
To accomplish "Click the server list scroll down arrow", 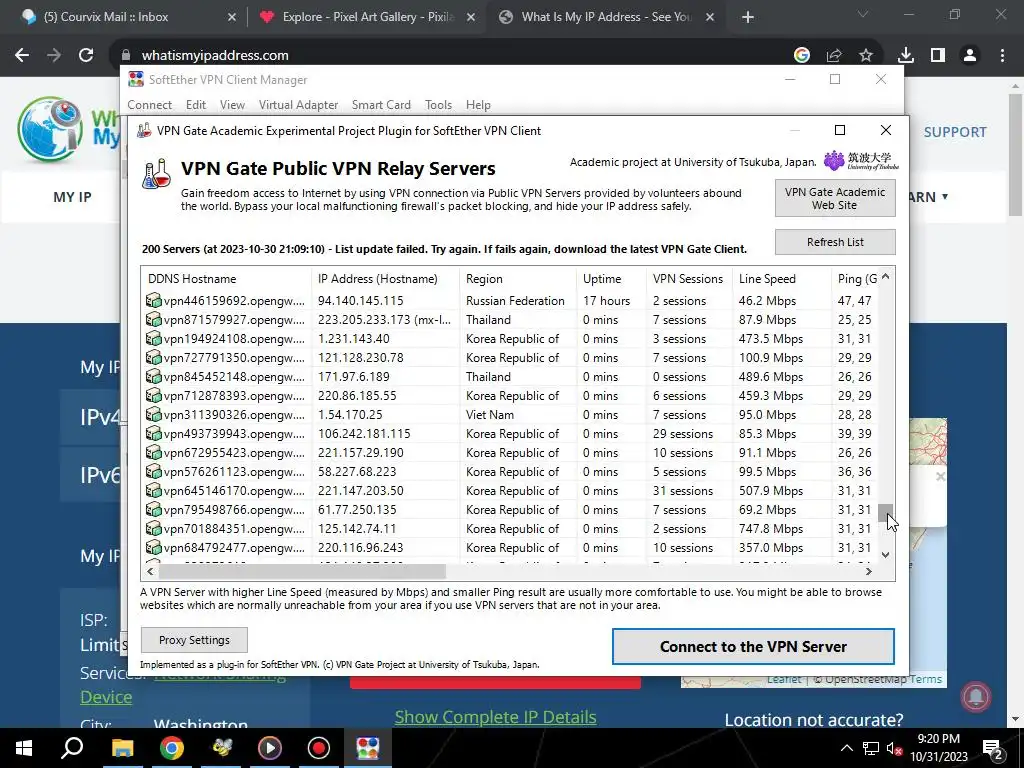I will tap(886, 554).
